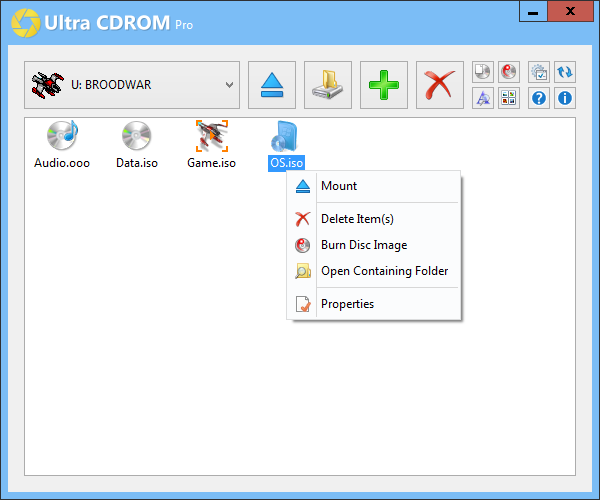Click the Game.iso file name label
The width and height of the screenshot is (600, 500).
[212, 163]
